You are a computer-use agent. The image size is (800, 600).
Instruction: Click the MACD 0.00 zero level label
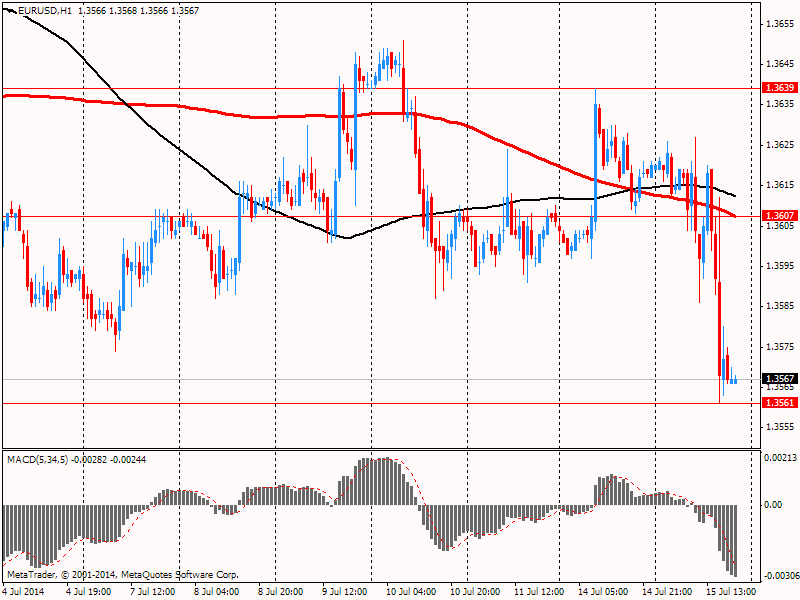pos(773,505)
